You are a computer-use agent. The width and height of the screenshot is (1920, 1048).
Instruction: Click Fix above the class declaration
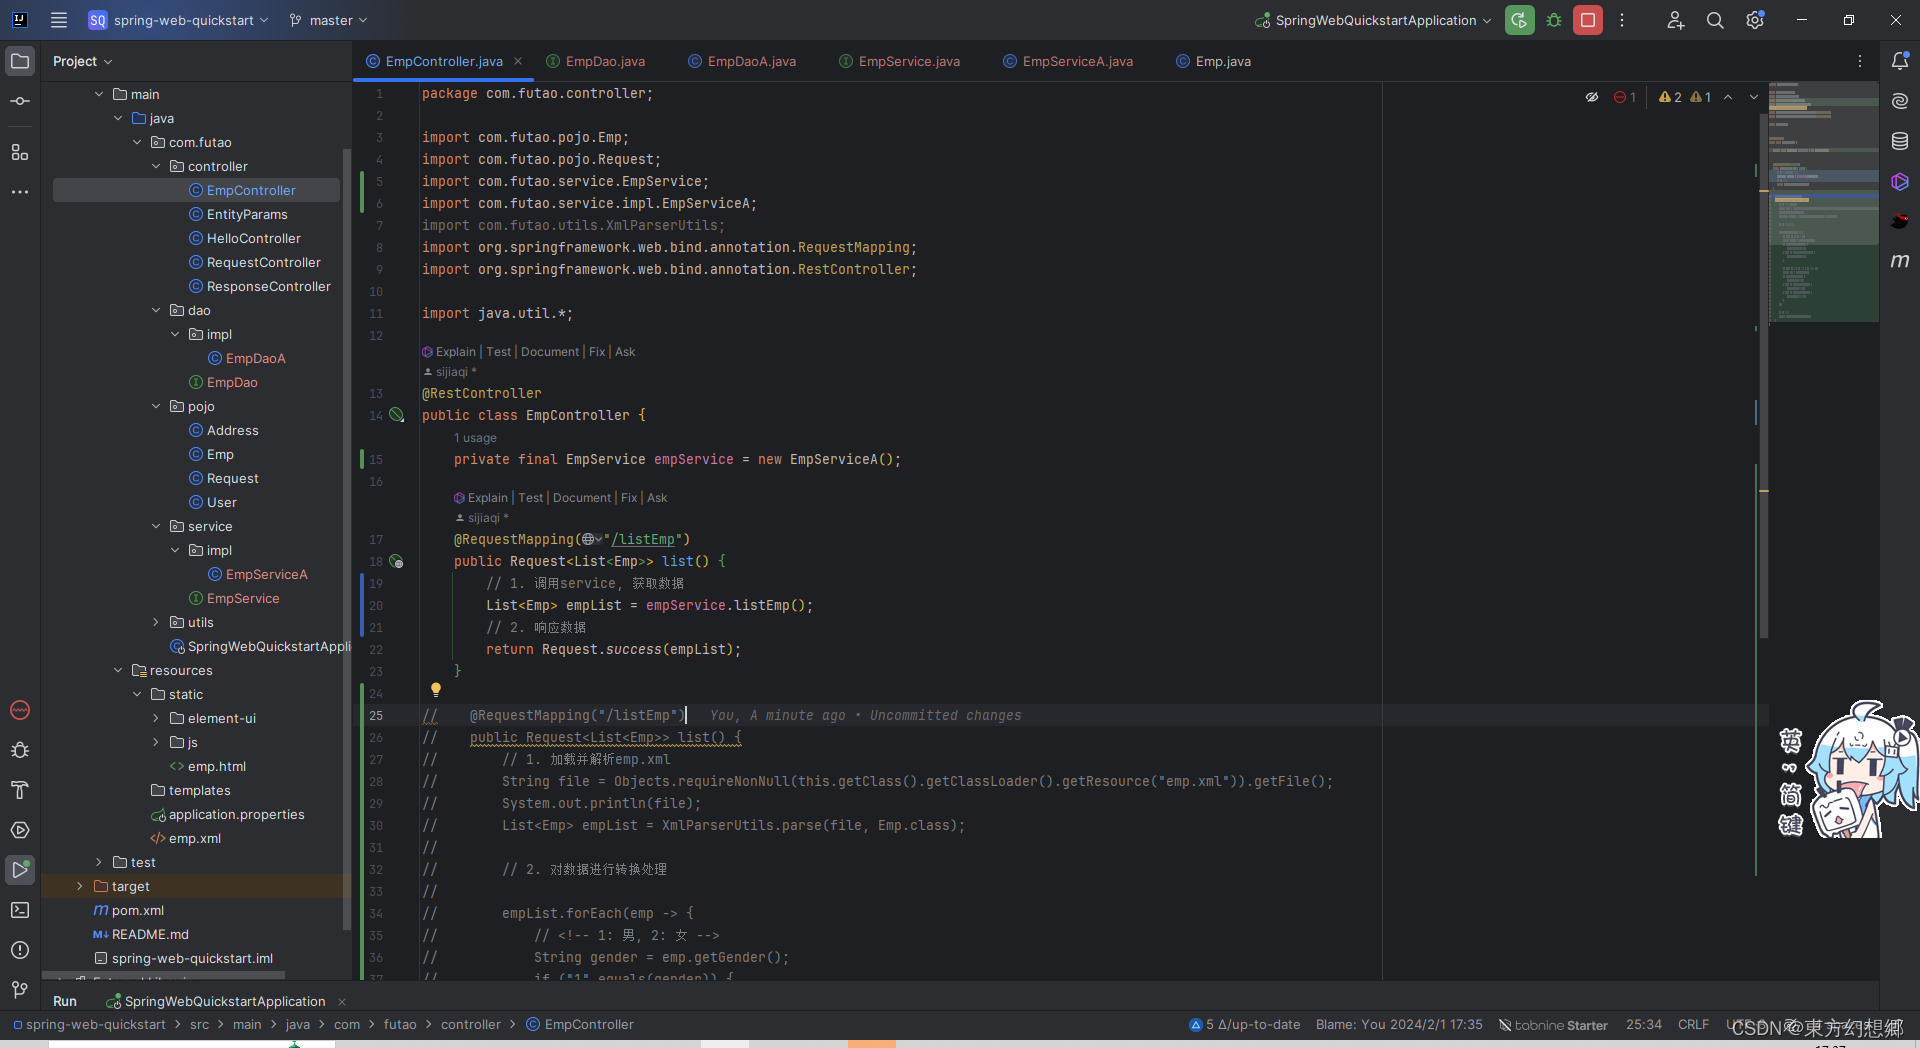tap(597, 352)
